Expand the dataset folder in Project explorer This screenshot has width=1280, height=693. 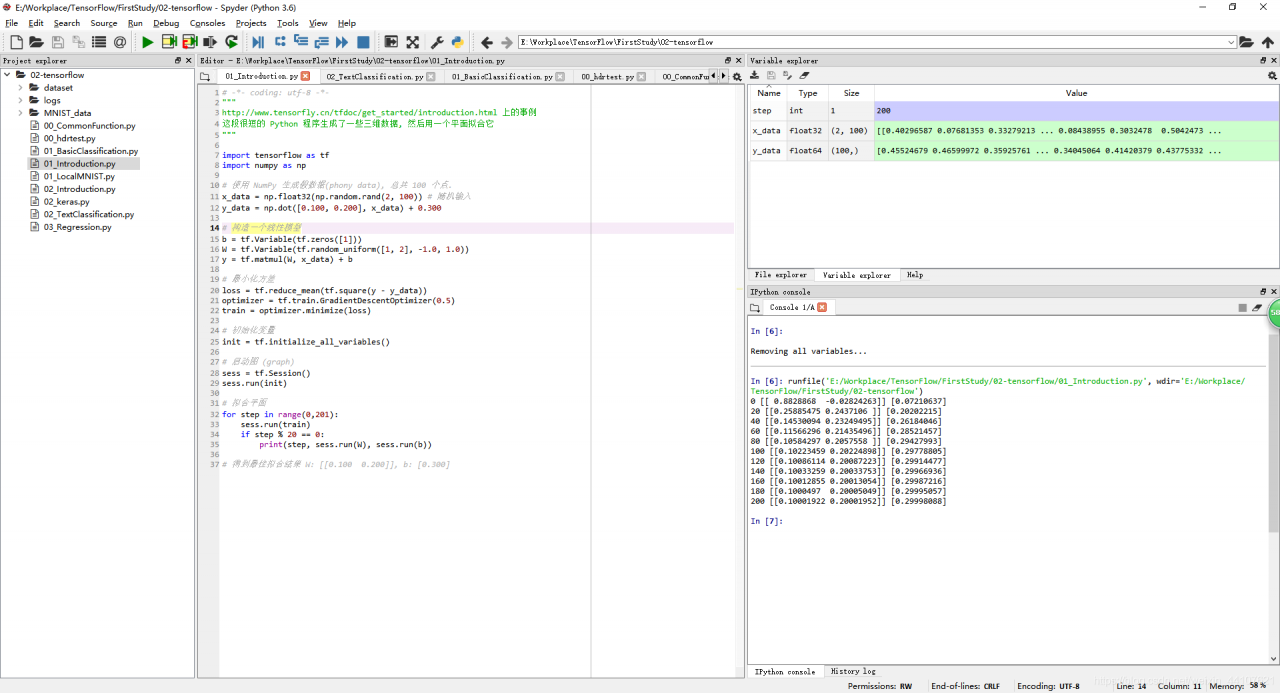(x=20, y=88)
